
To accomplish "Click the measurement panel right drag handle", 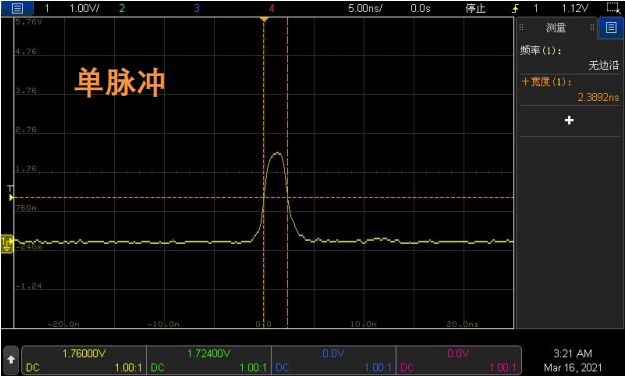I will coord(592,28).
